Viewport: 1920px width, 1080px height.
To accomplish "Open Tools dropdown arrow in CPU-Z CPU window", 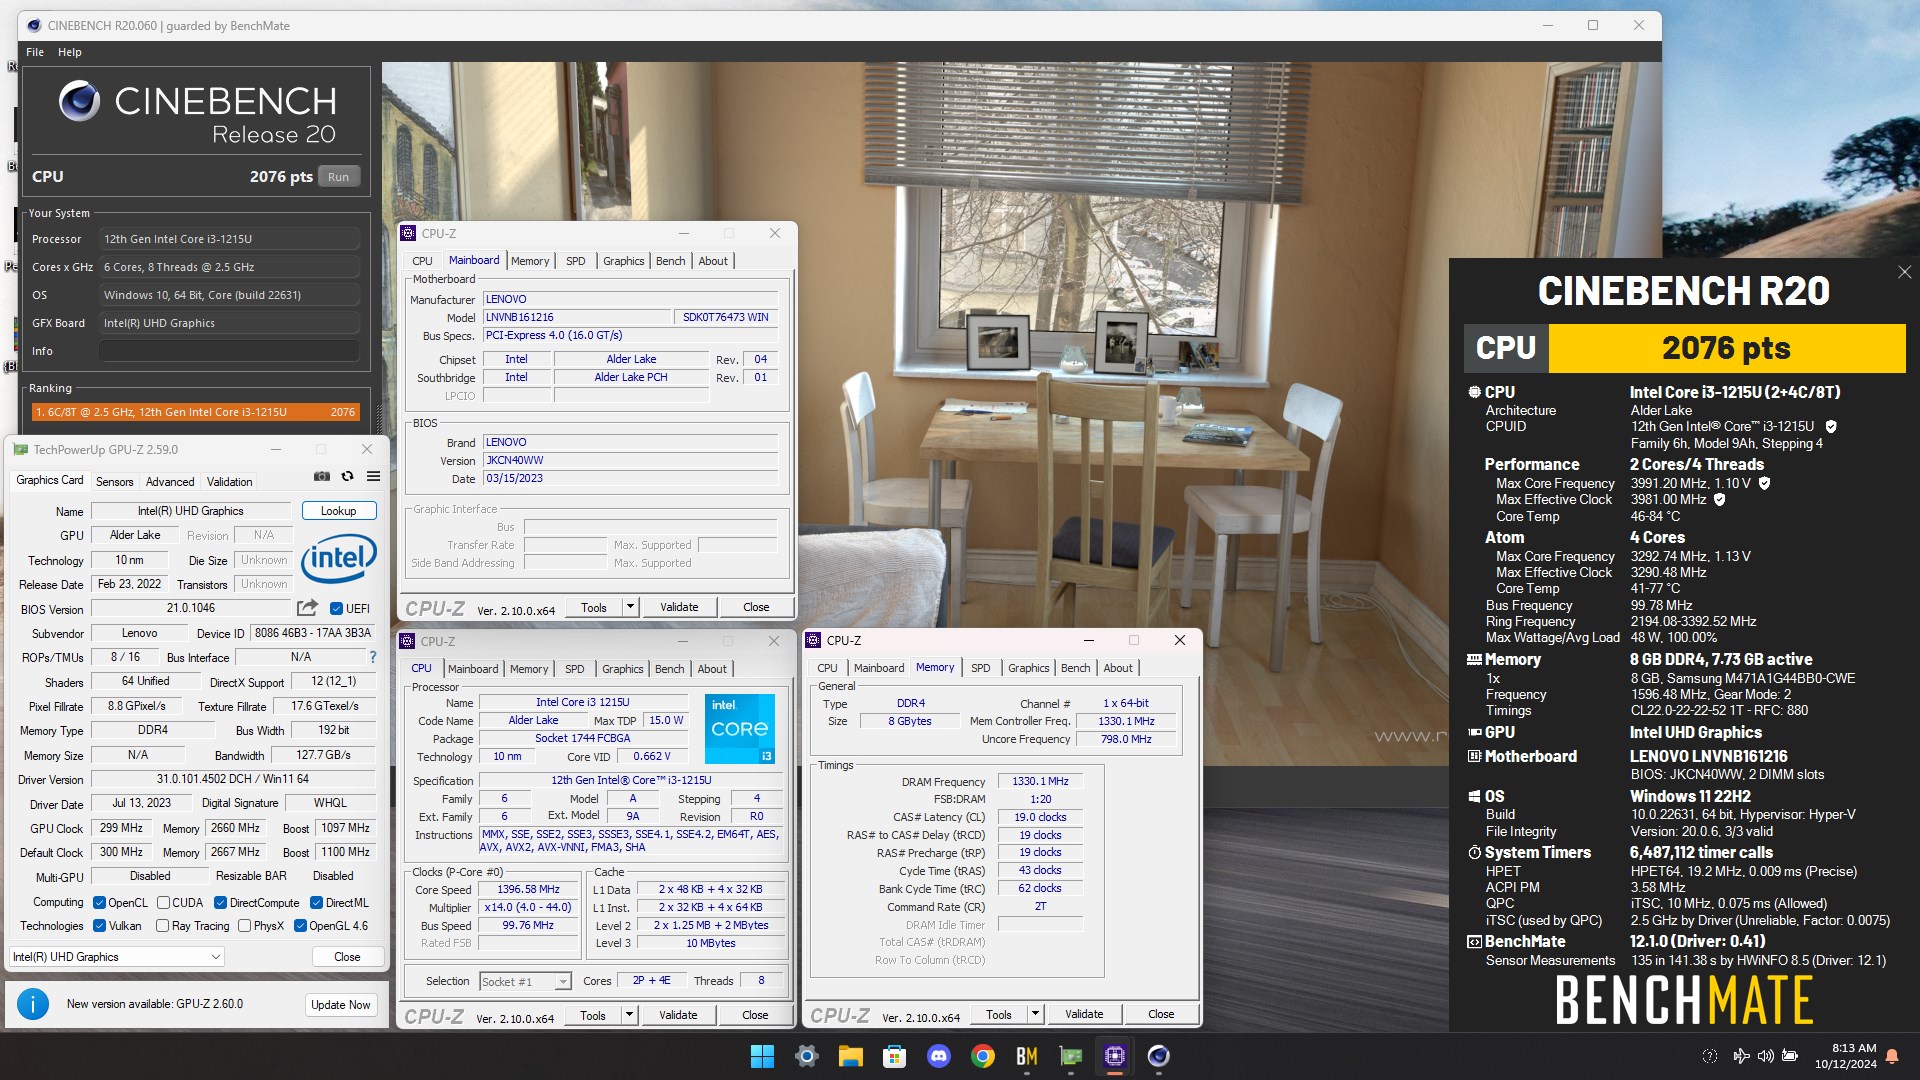I will [629, 1015].
